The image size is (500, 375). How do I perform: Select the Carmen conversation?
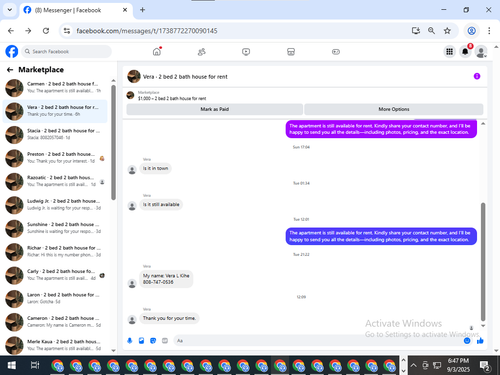[55, 87]
